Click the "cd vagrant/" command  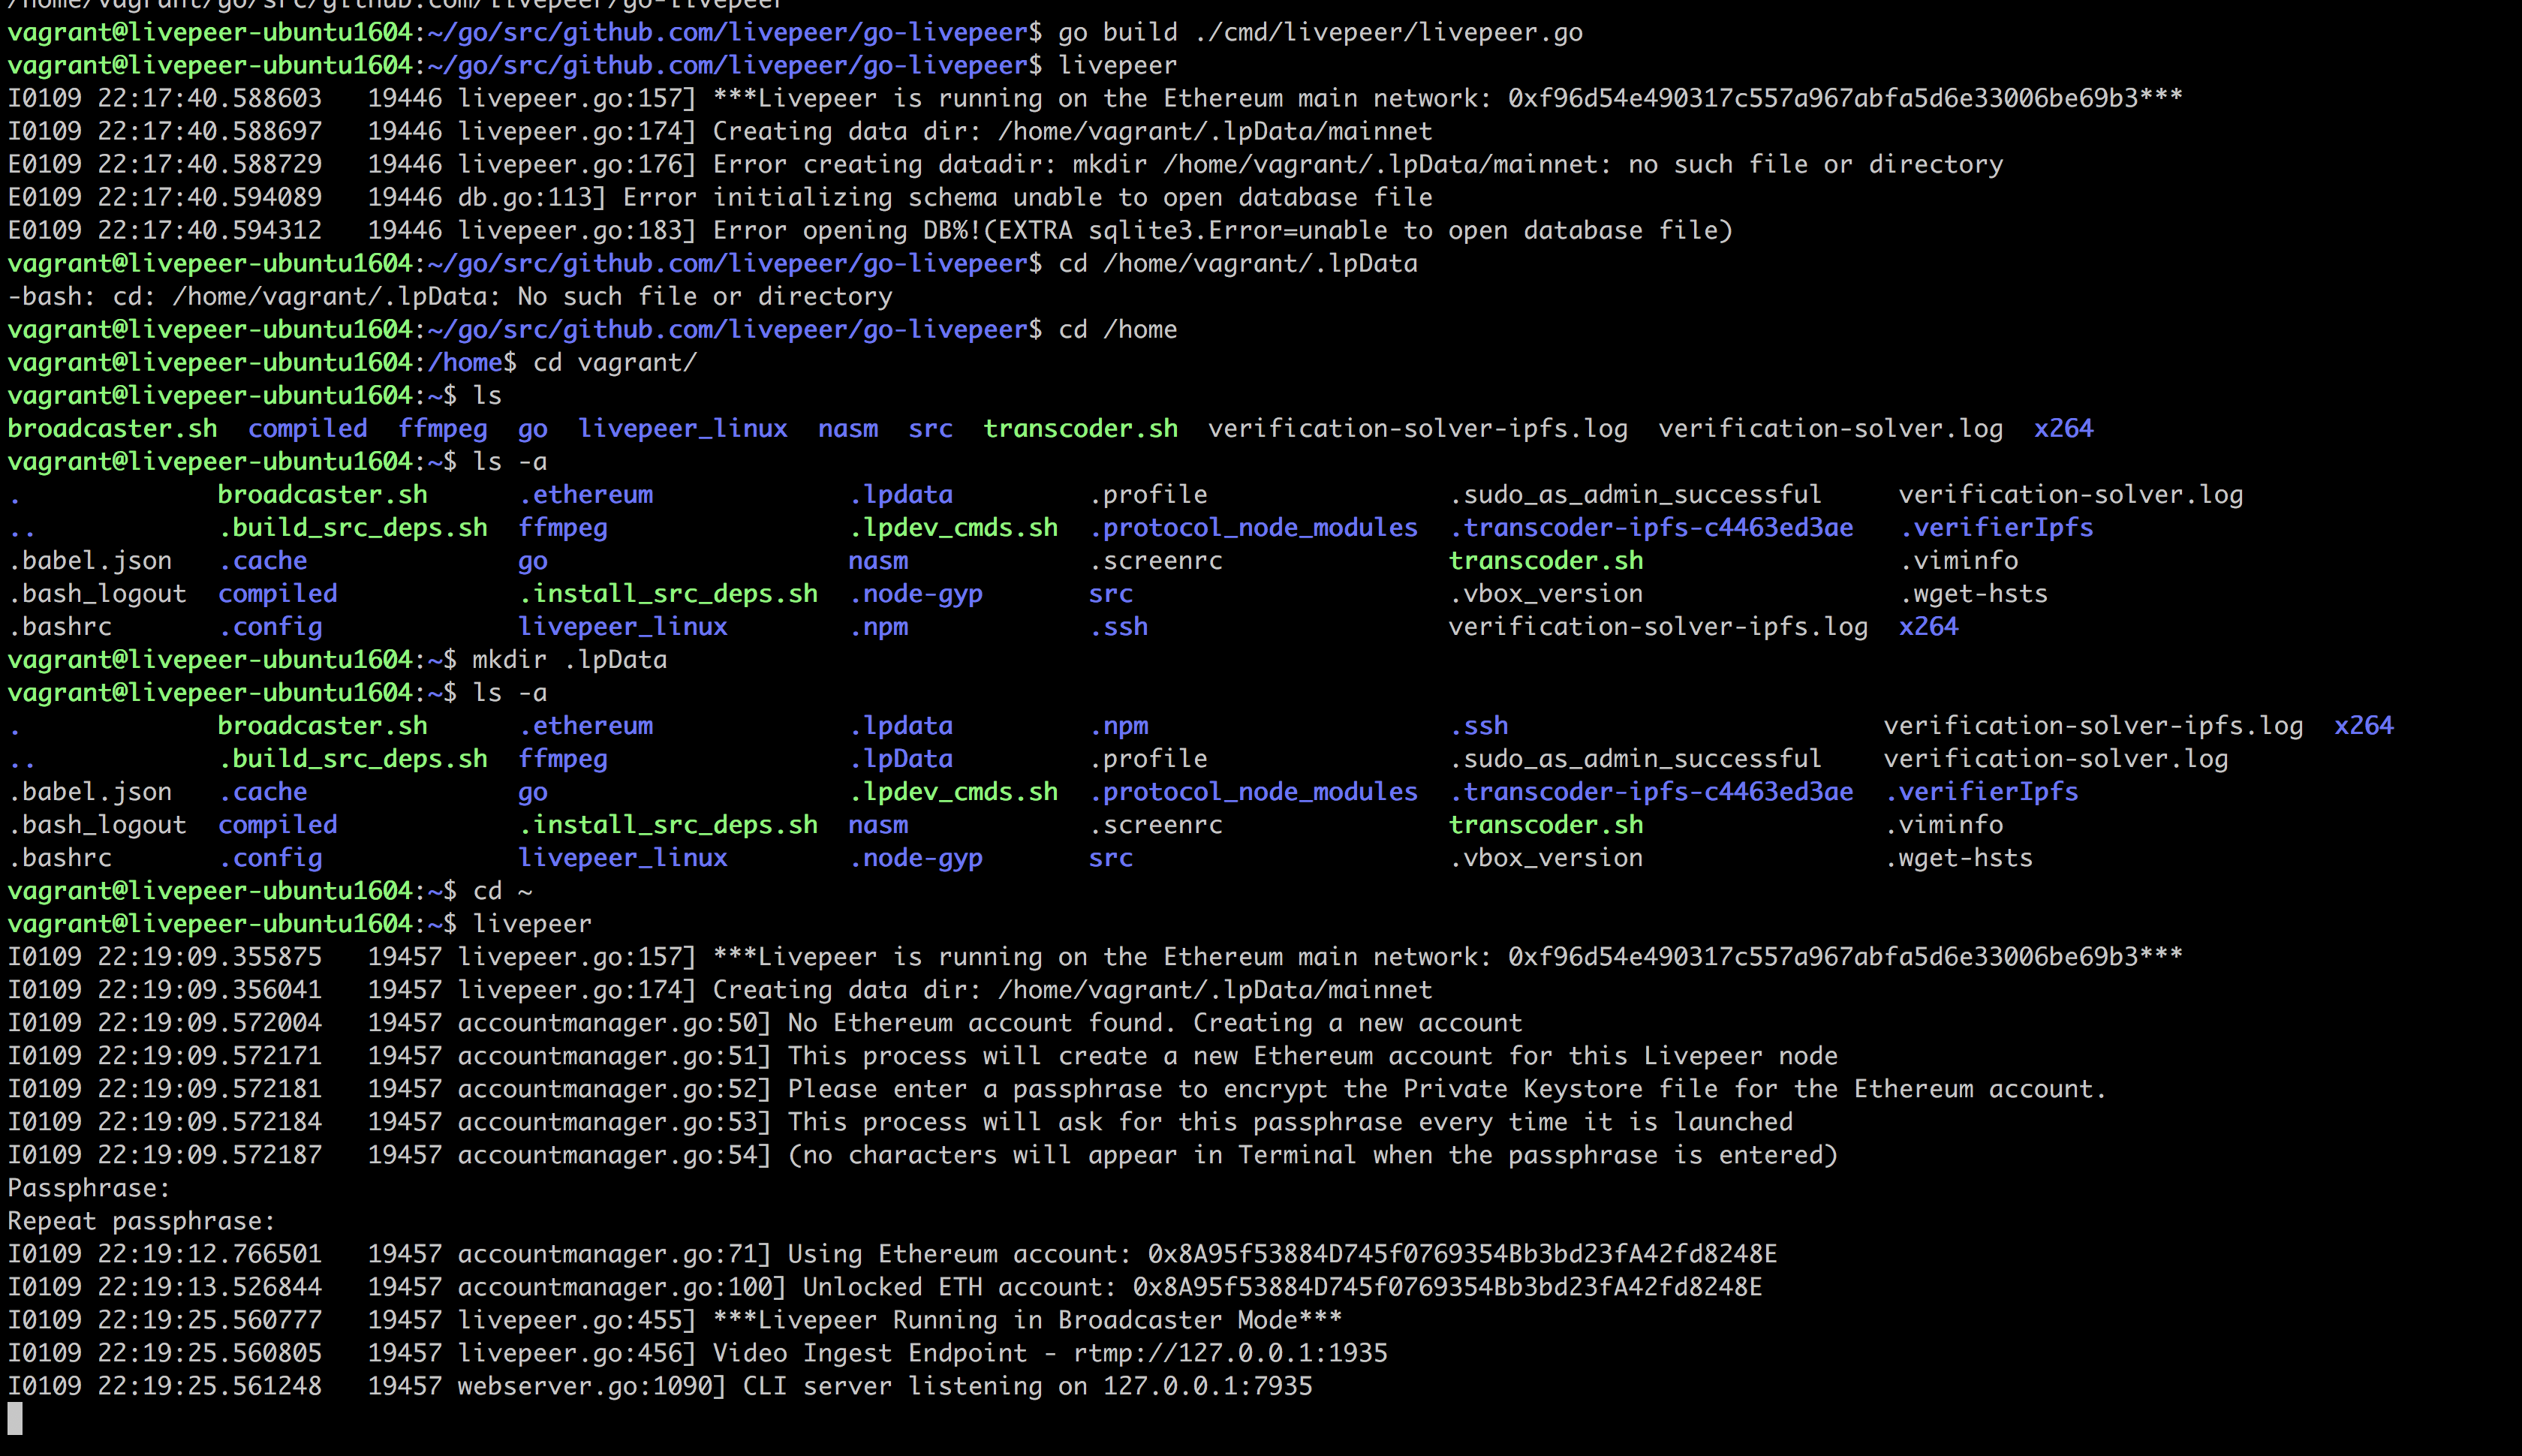coord(615,363)
